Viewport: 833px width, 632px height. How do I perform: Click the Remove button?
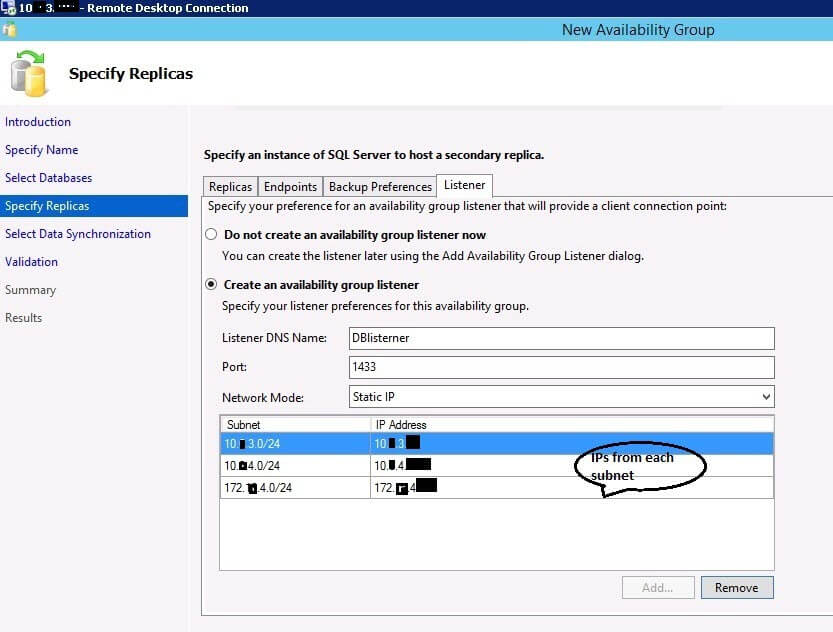(736, 588)
